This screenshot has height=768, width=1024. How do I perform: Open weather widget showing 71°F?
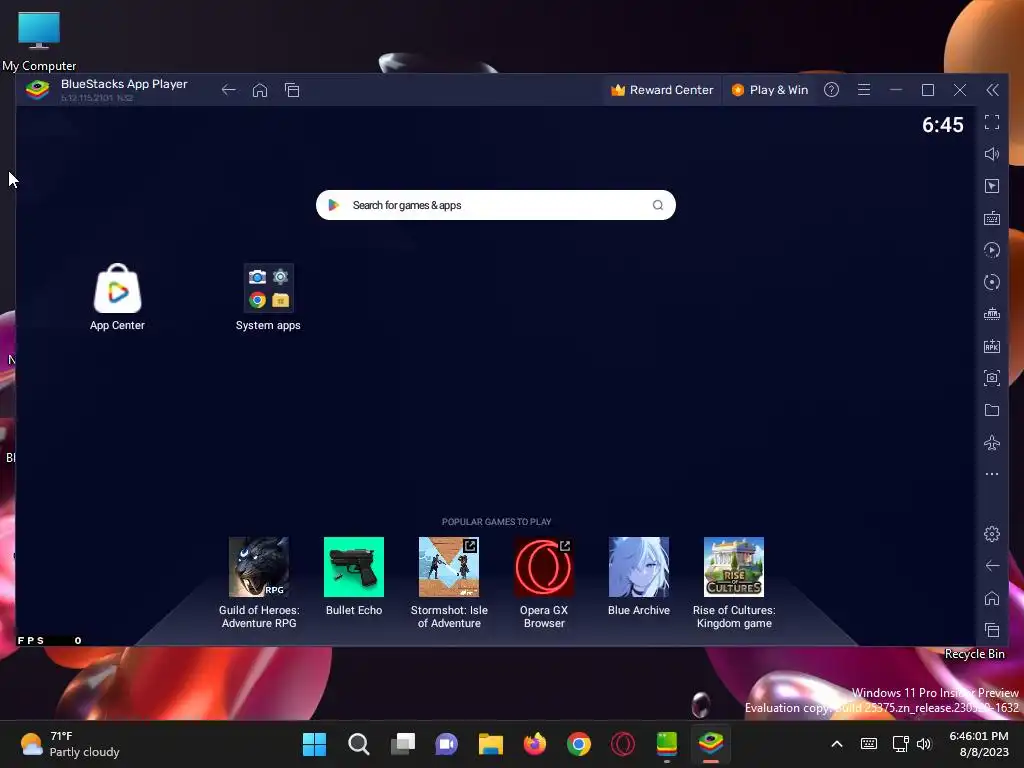pos(70,744)
